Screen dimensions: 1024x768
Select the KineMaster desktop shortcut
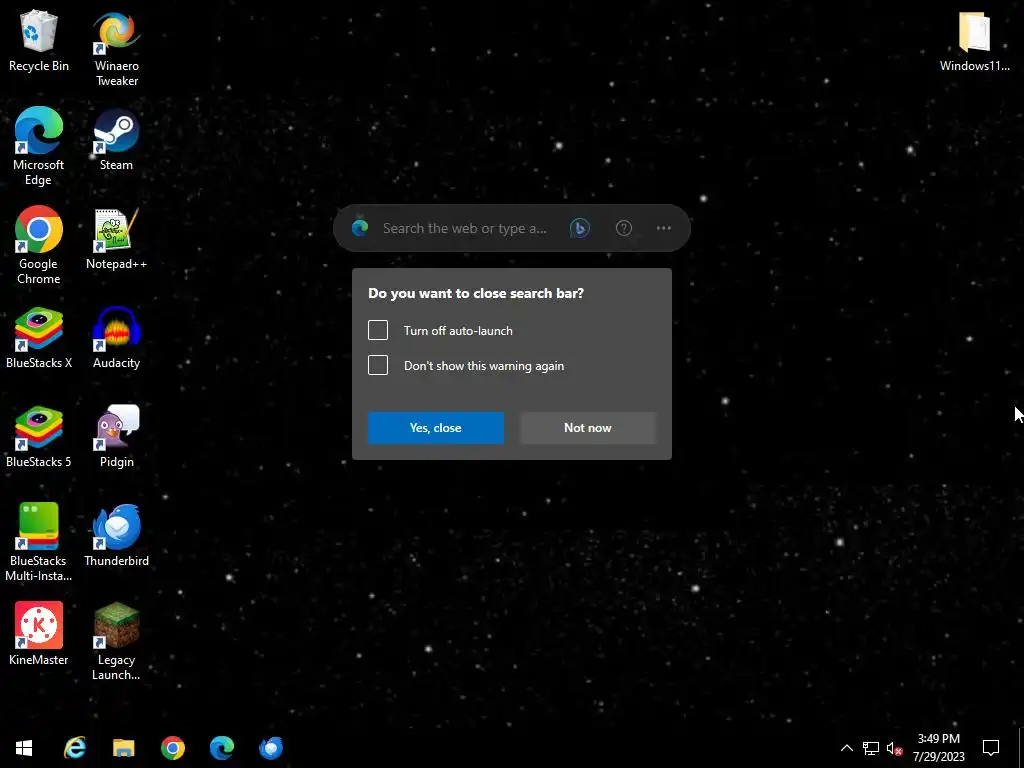click(x=39, y=635)
